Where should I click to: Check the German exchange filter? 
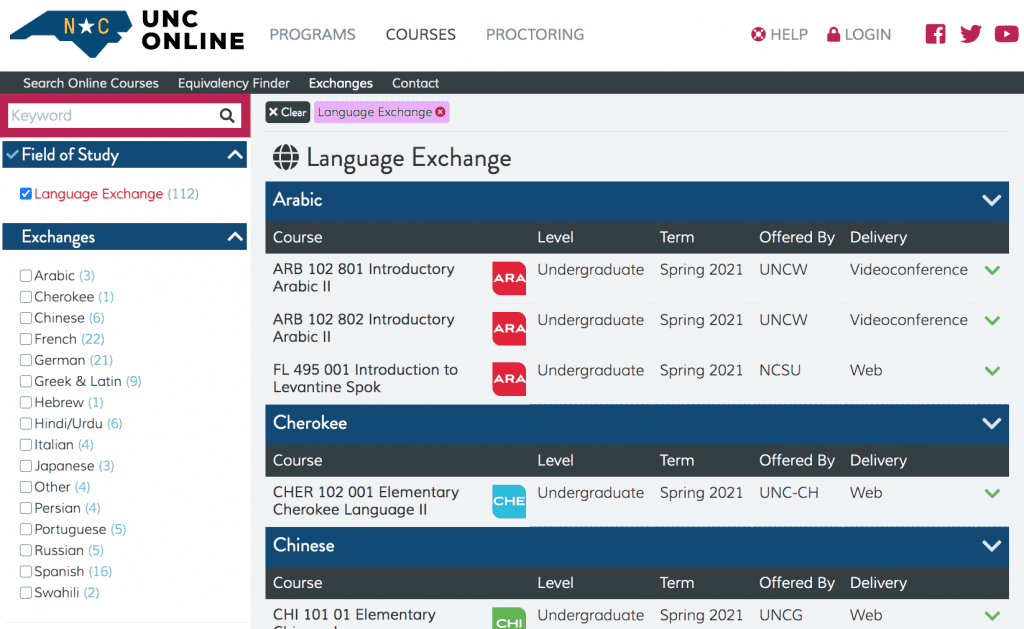click(x=25, y=360)
